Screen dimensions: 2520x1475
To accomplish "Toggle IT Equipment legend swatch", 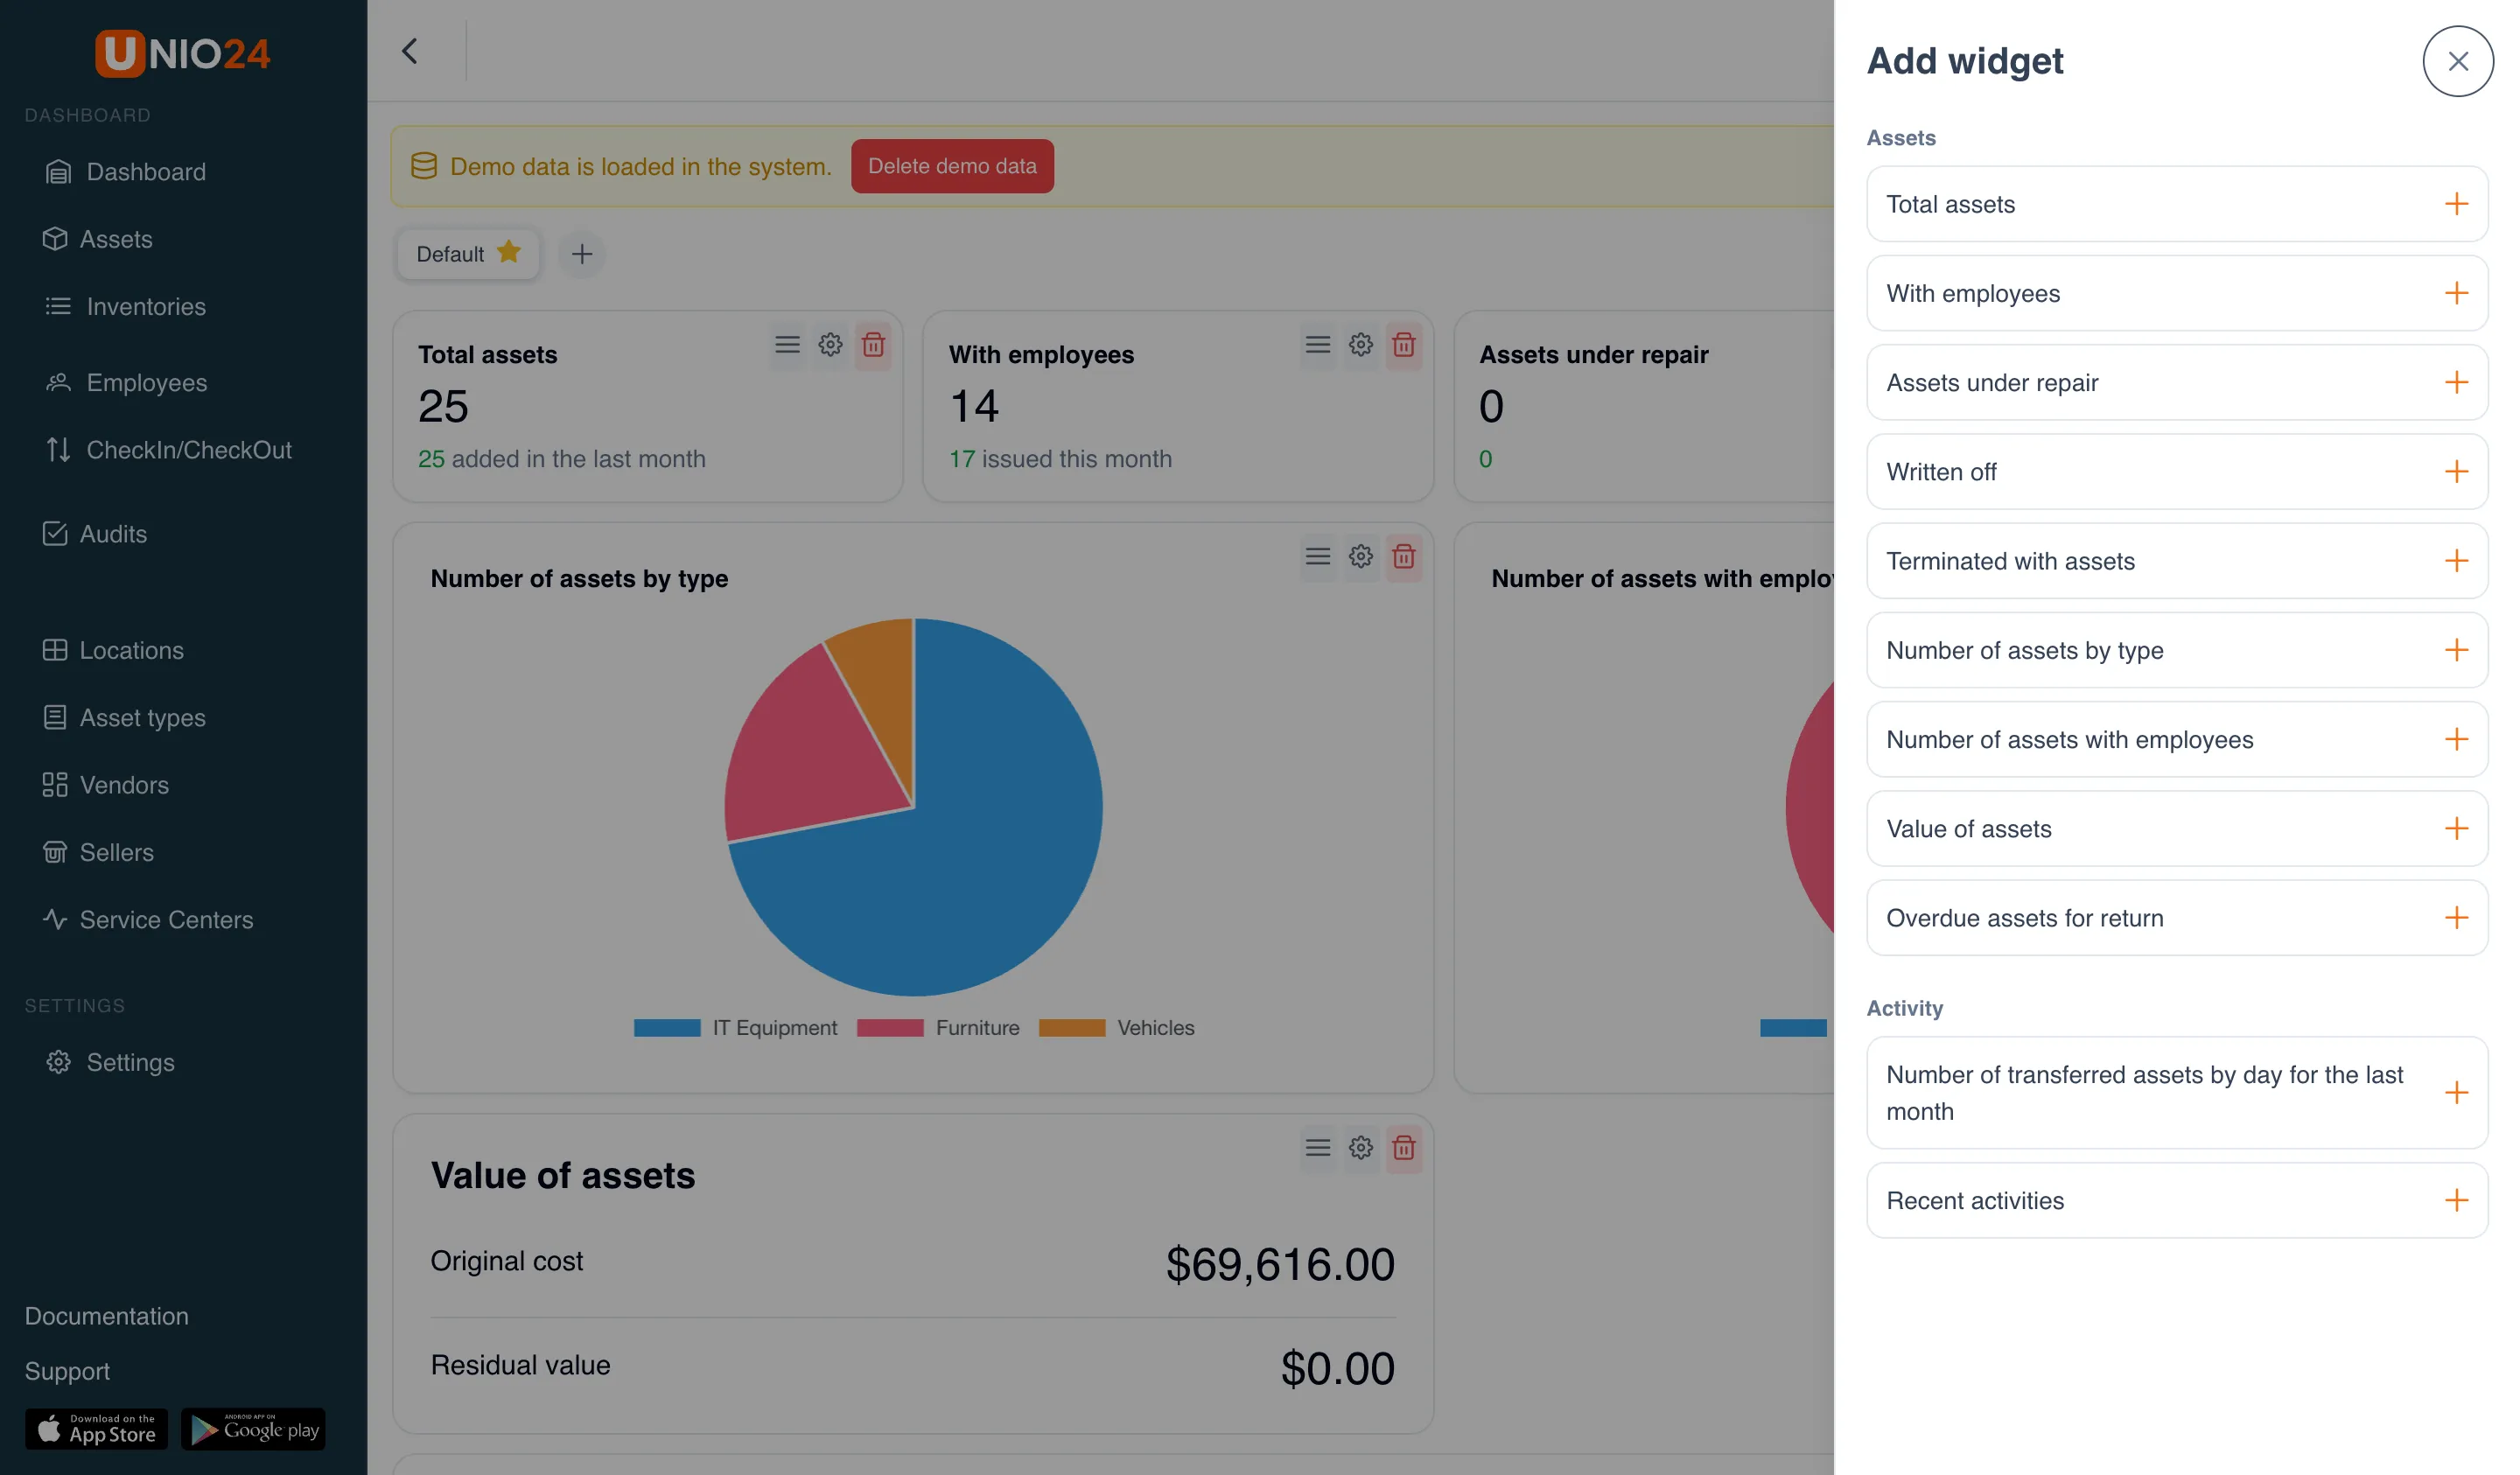I will coord(667,1028).
